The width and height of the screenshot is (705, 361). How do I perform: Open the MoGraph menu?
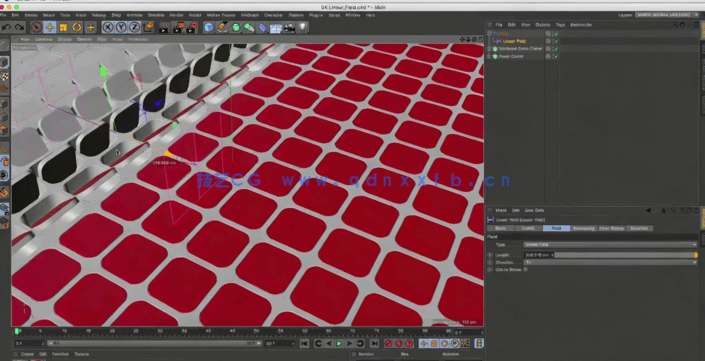pyautogui.click(x=250, y=15)
